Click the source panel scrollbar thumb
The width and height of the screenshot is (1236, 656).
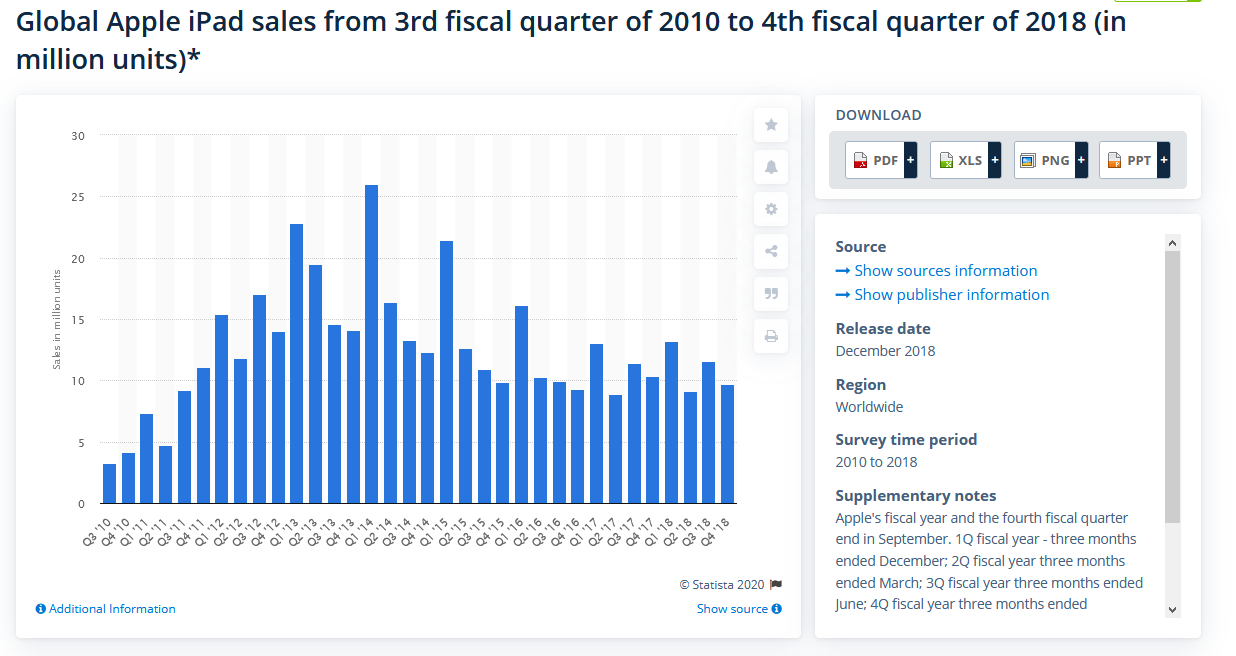(1173, 386)
